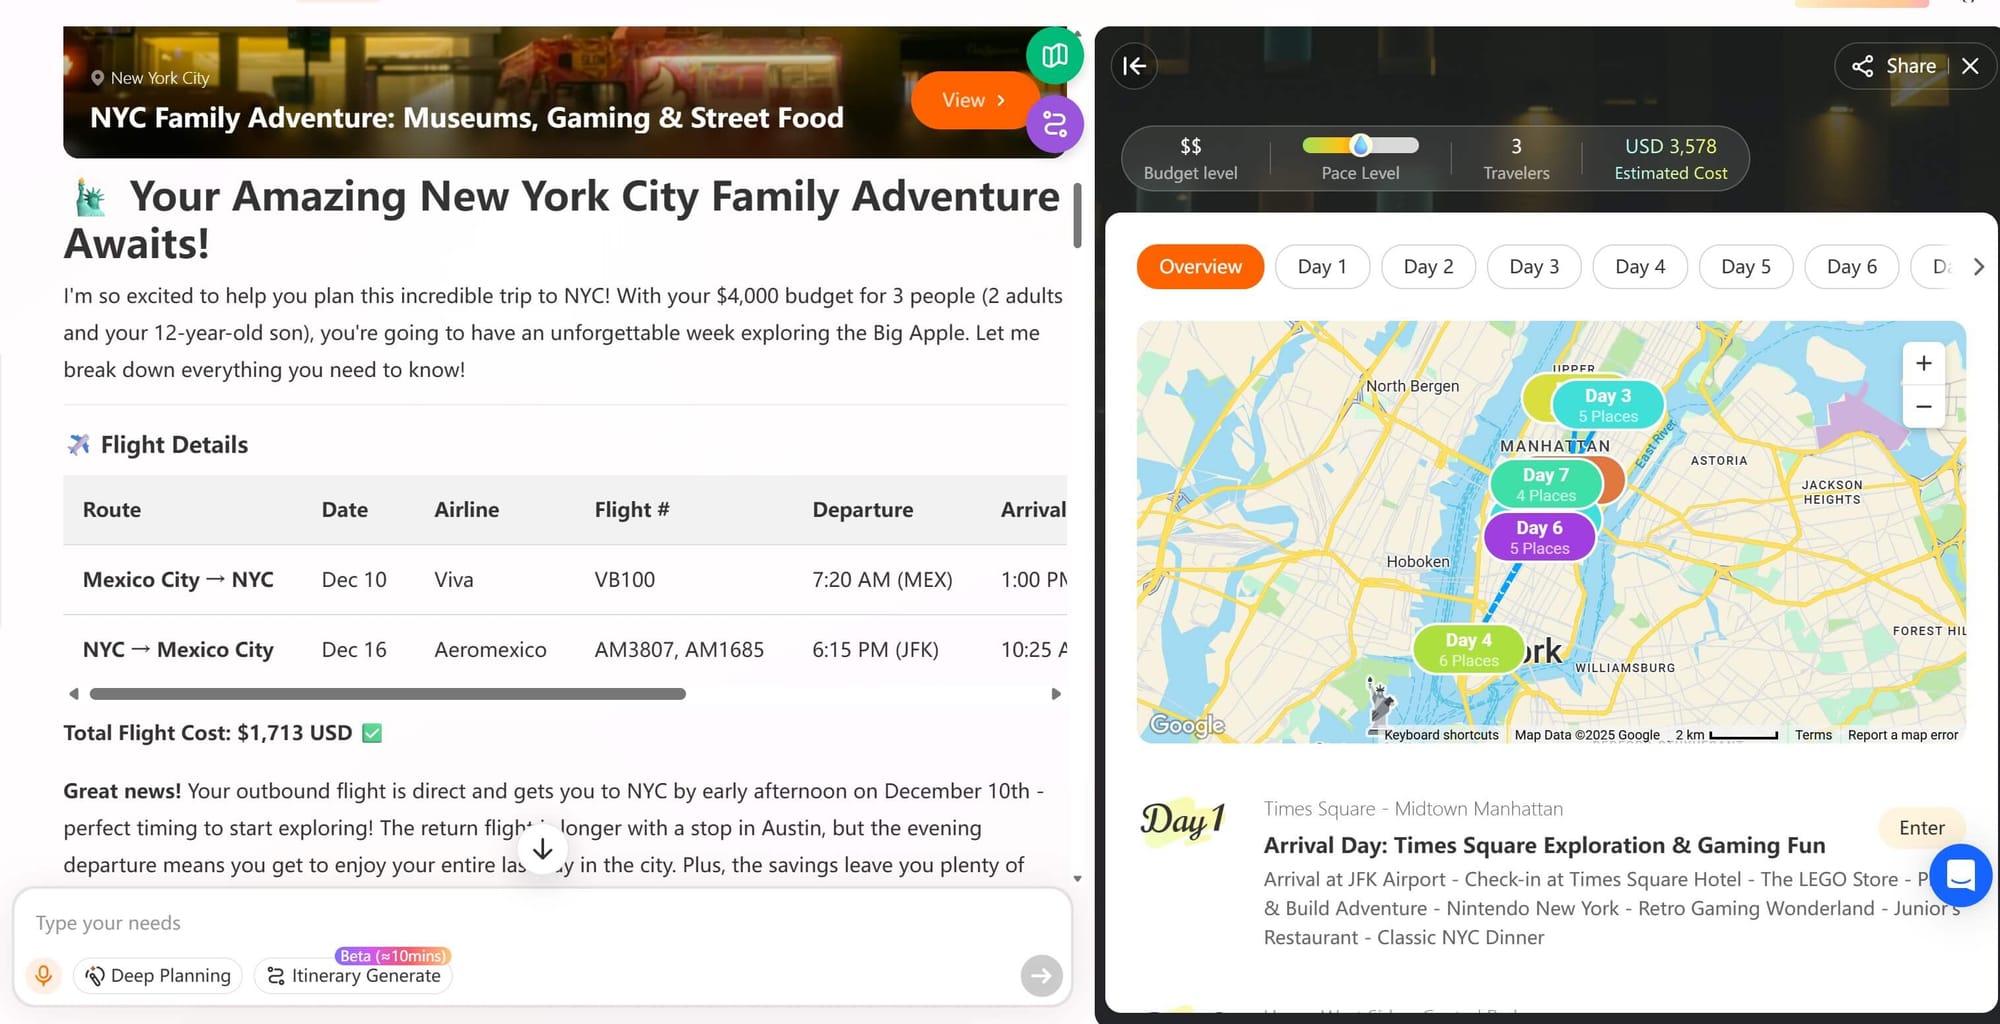Image resolution: width=2000 pixels, height=1024 pixels.
Task: Open the blue chat support bubble
Action: click(x=1959, y=875)
